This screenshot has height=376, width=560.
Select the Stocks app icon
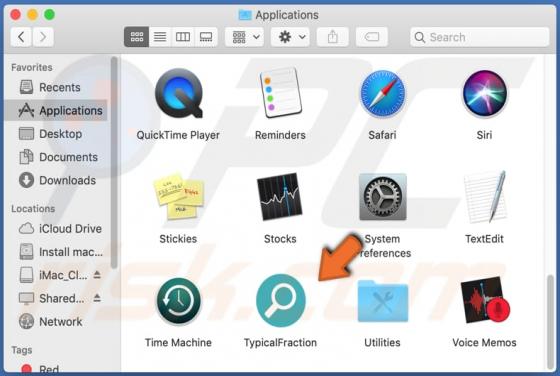tap(280, 197)
